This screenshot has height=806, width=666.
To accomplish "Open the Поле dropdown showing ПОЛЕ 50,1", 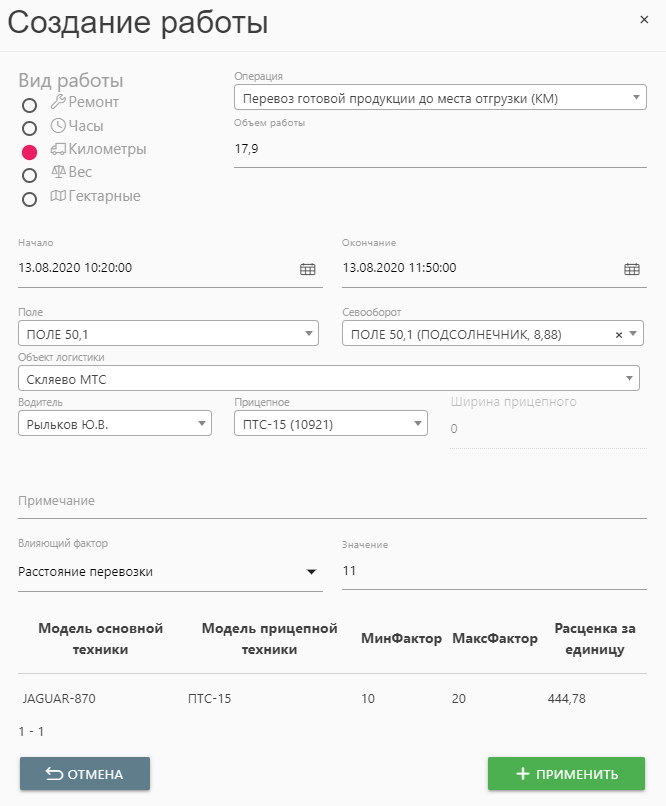I will point(169,334).
